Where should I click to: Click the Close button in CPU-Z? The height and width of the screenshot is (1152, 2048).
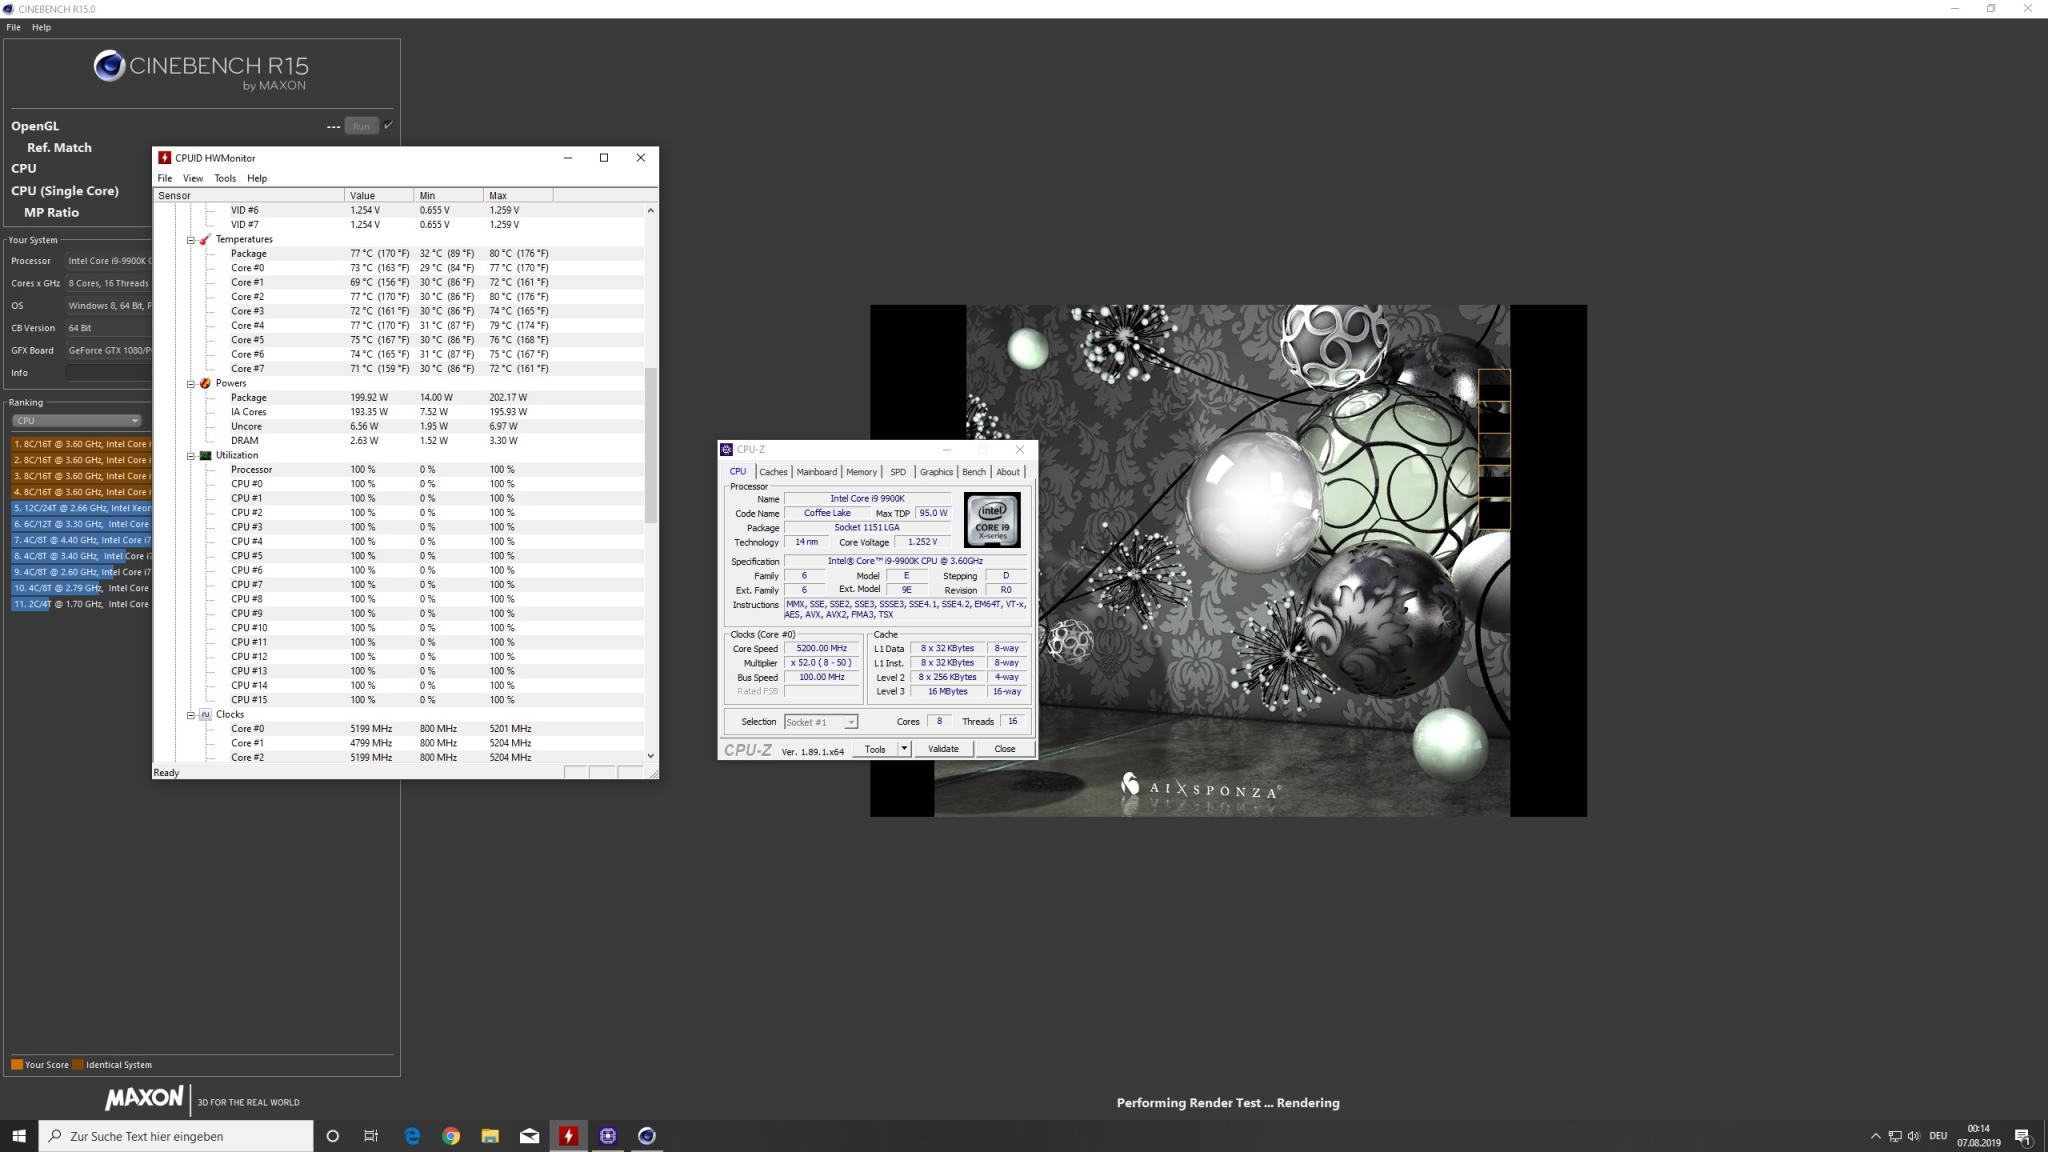click(x=1004, y=749)
